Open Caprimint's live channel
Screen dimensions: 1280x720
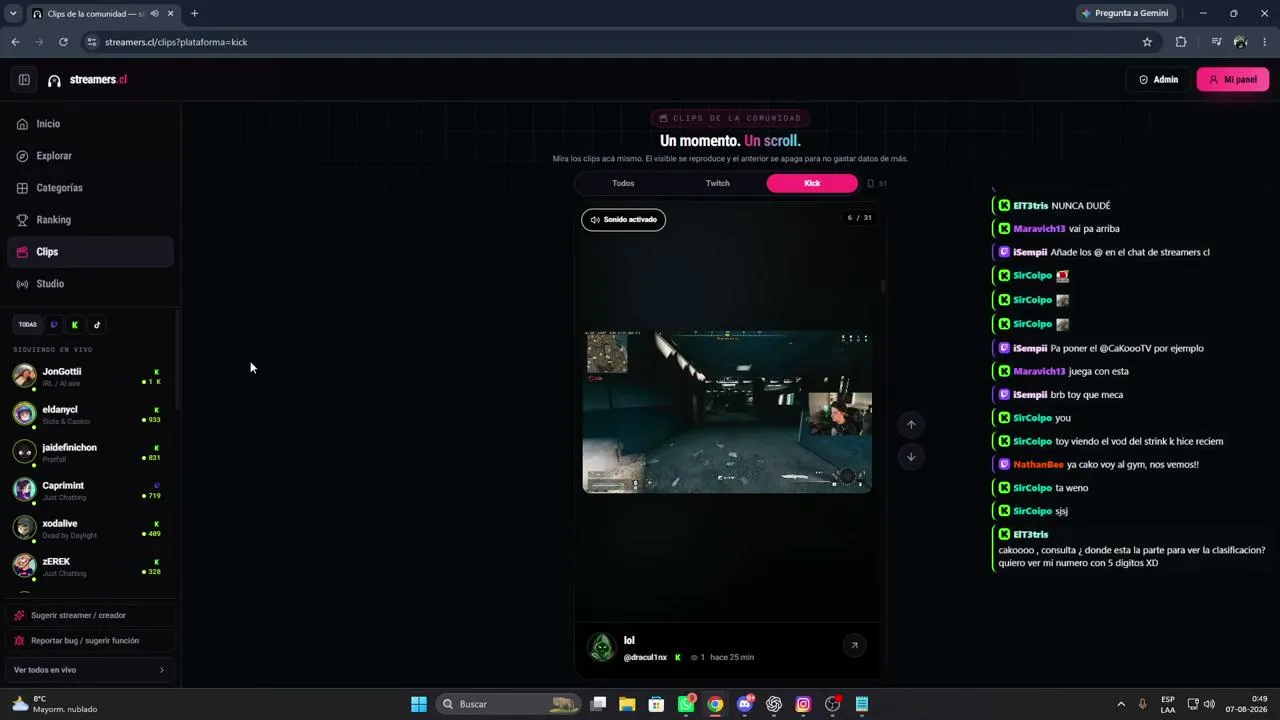click(x=88, y=490)
